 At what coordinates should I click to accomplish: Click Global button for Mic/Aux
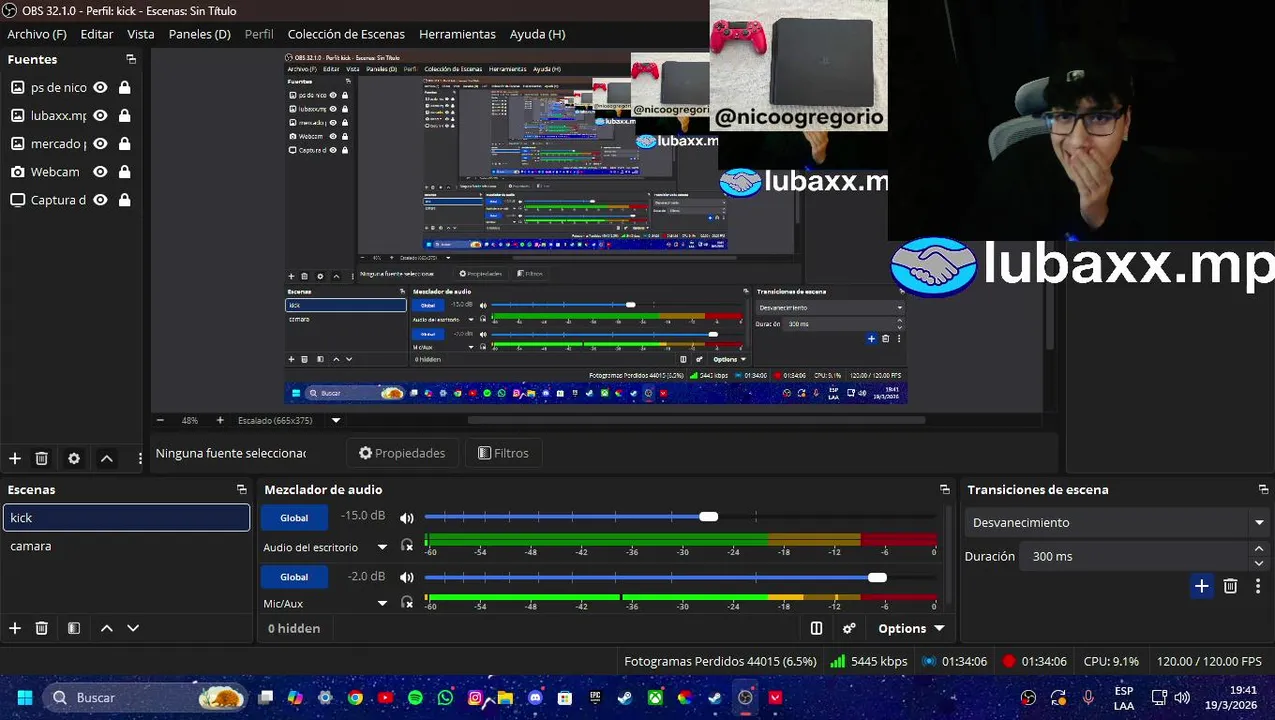pyautogui.click(x=294, y=577)
